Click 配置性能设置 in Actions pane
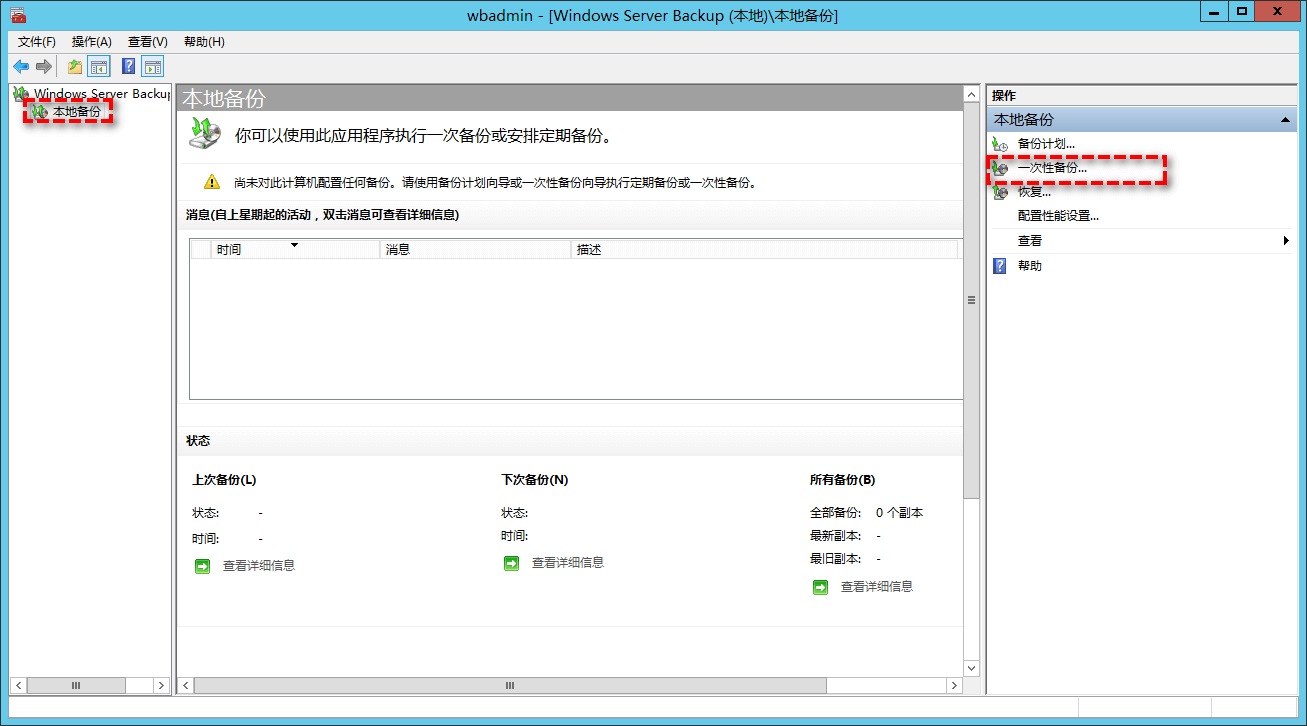Image resolution: width=1307 pixels, height=726 pixels. click(x=1058, y=216)
